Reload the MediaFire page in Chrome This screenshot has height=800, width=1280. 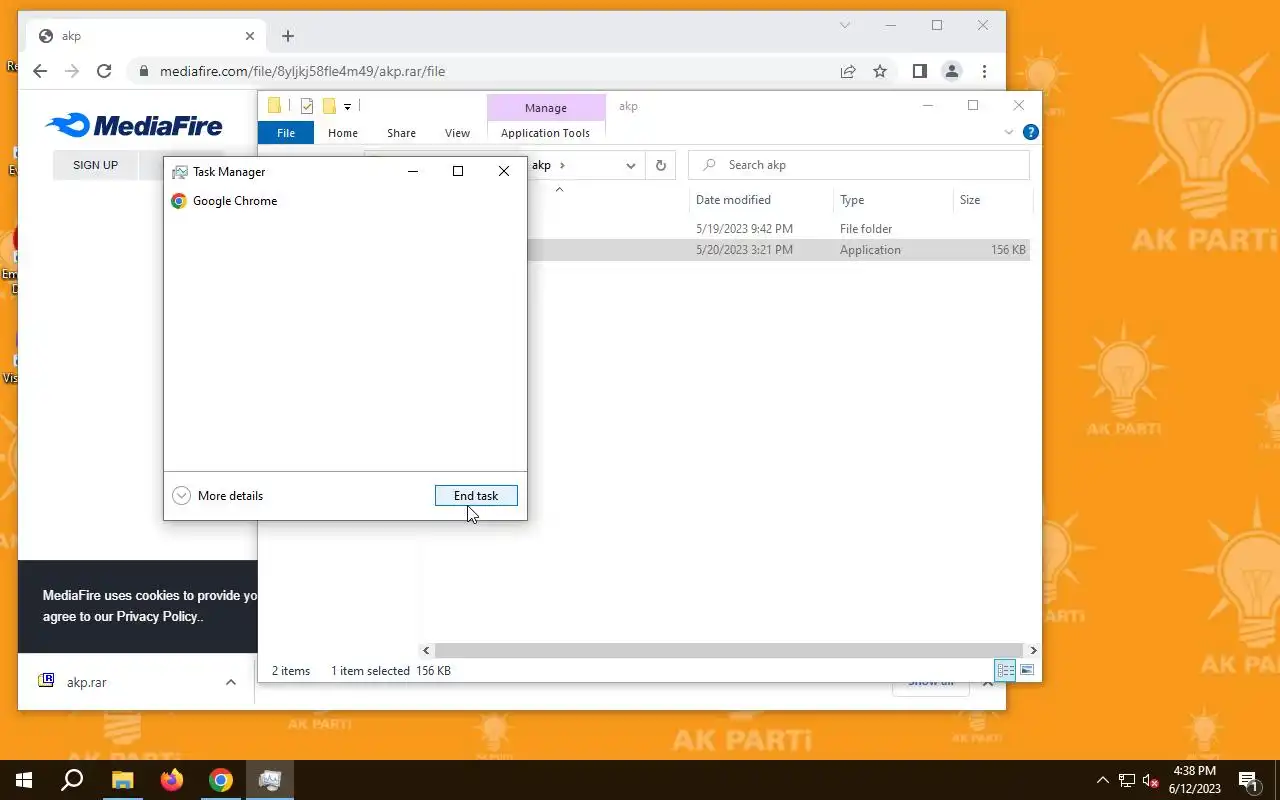tap(104, 71)
